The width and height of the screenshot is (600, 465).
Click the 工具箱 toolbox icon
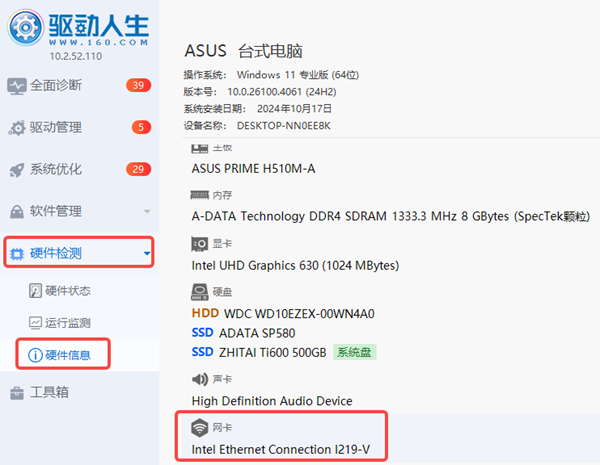click(x=17, y=393)
